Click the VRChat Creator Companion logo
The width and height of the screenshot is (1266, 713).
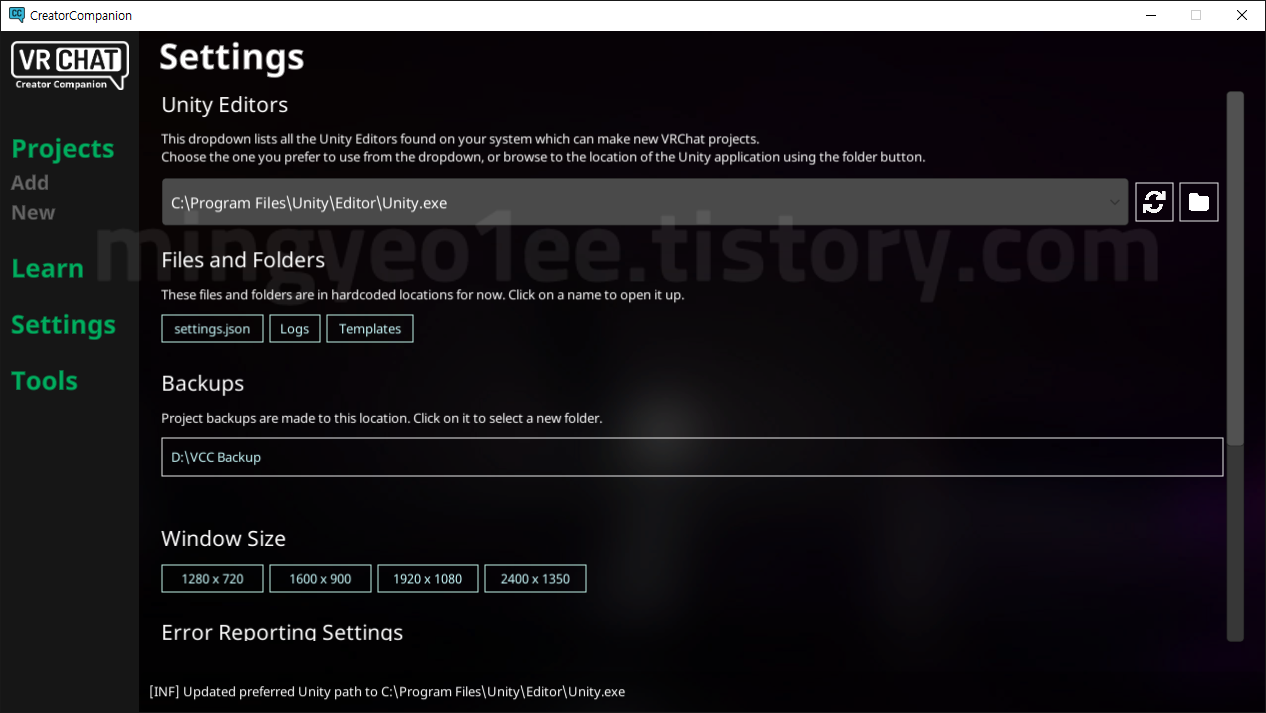click(70, 66)
